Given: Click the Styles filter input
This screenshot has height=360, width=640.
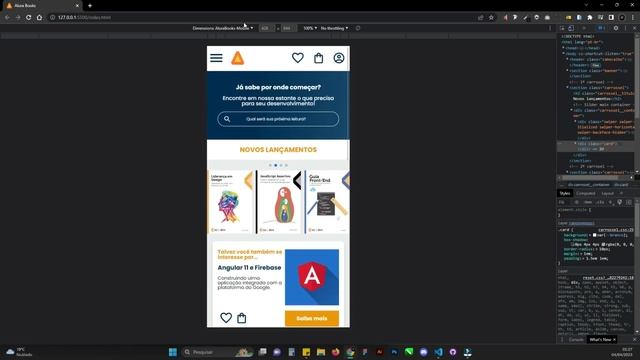Looking at the screenshot, I should pyautogui.click(x=565, y=202).
